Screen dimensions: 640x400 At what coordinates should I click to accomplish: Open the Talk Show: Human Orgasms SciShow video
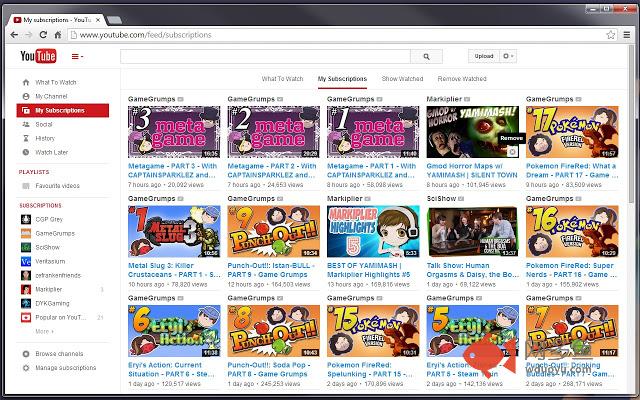tap(473, 231)
